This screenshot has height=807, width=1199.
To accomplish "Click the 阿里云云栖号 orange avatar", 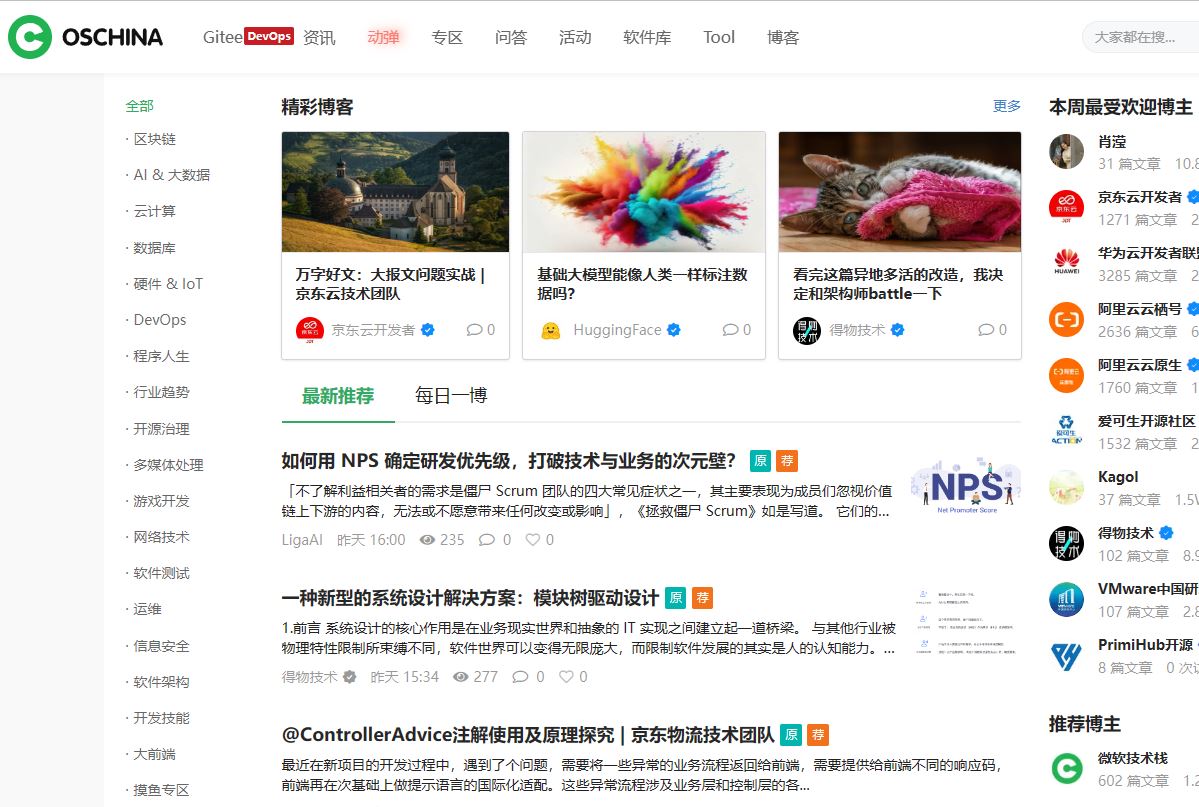I will coord(1067,319).
